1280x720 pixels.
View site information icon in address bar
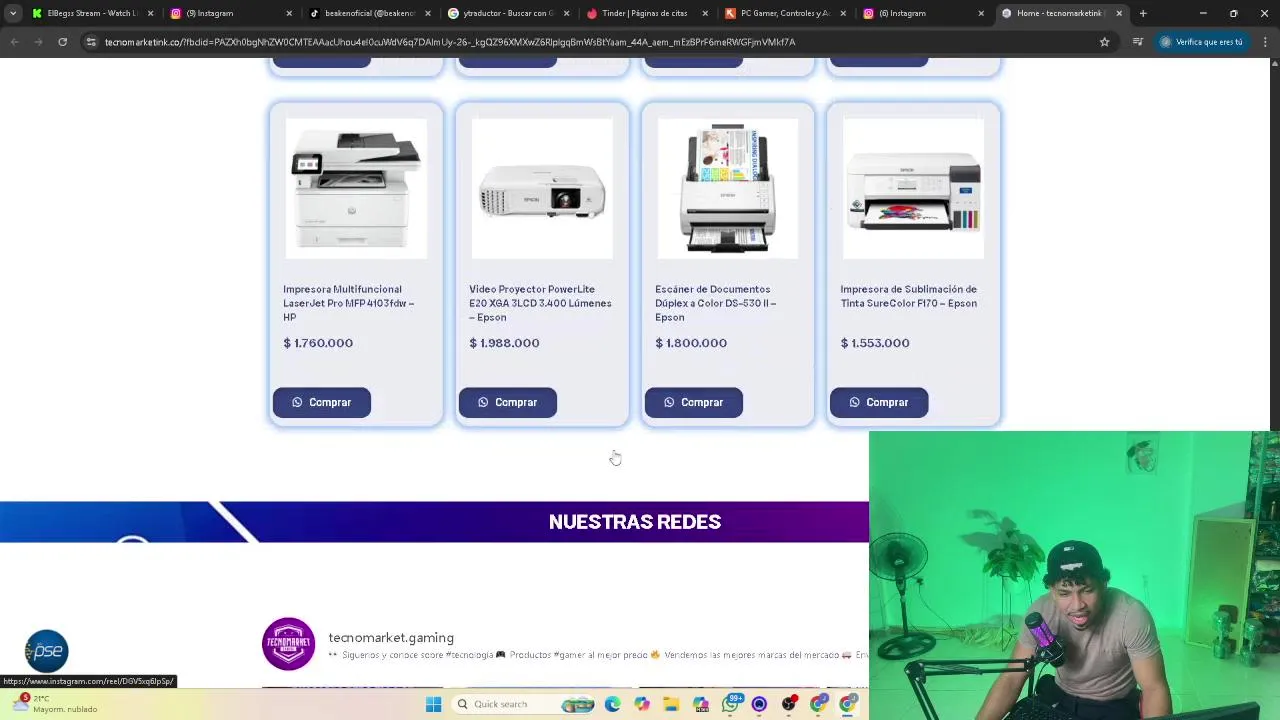pos(91,42)
